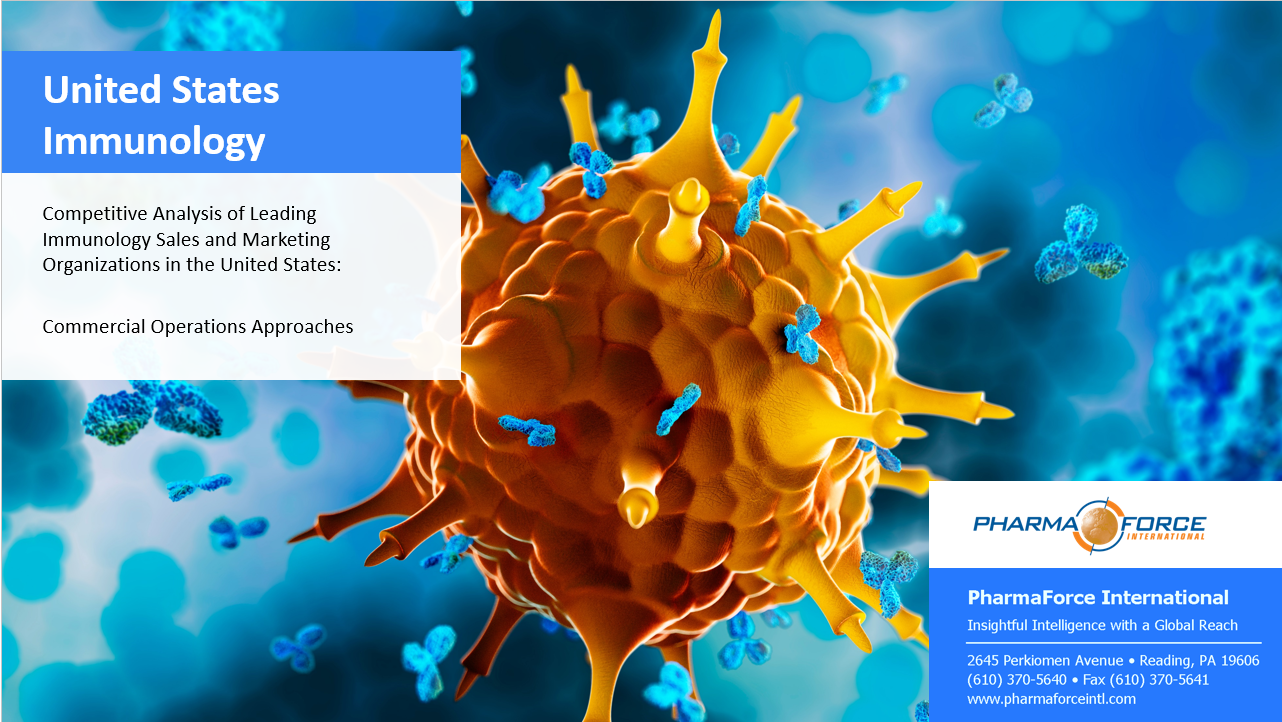Select the tall yellow spike atop the virus
The width and height of the screenshot is (1282, 722).
coord(712,60)
